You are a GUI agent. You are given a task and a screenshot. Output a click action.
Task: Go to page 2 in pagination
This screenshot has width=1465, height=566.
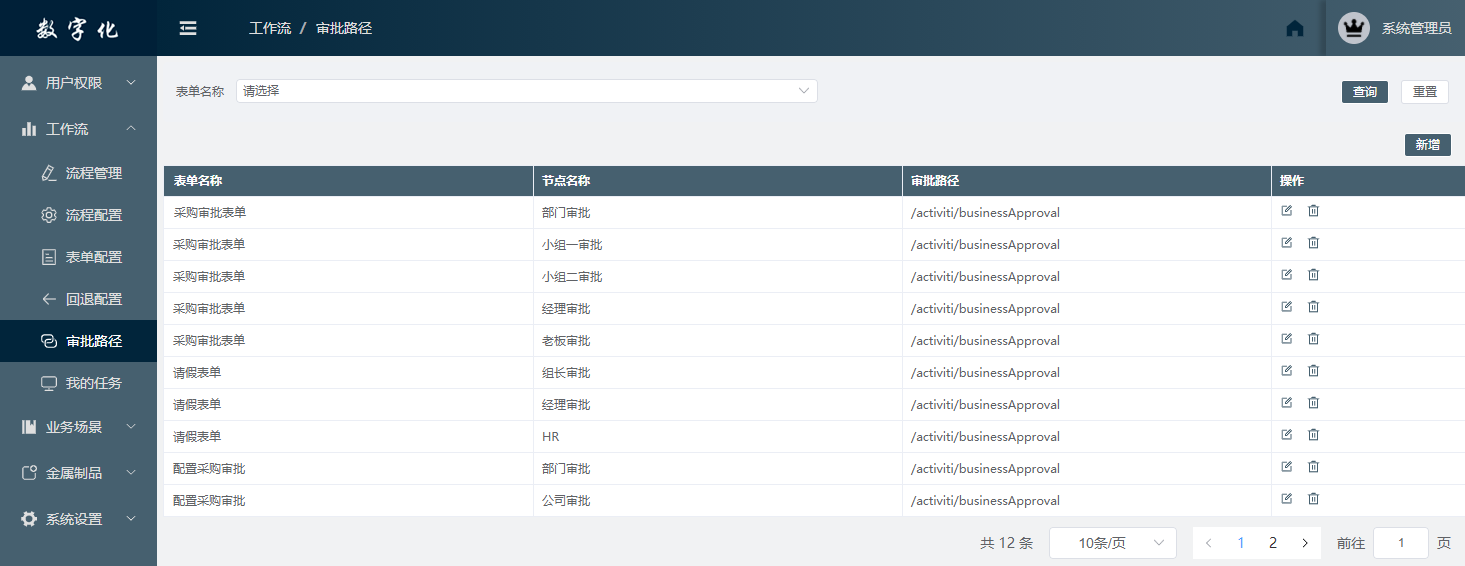click(1273, 543)
